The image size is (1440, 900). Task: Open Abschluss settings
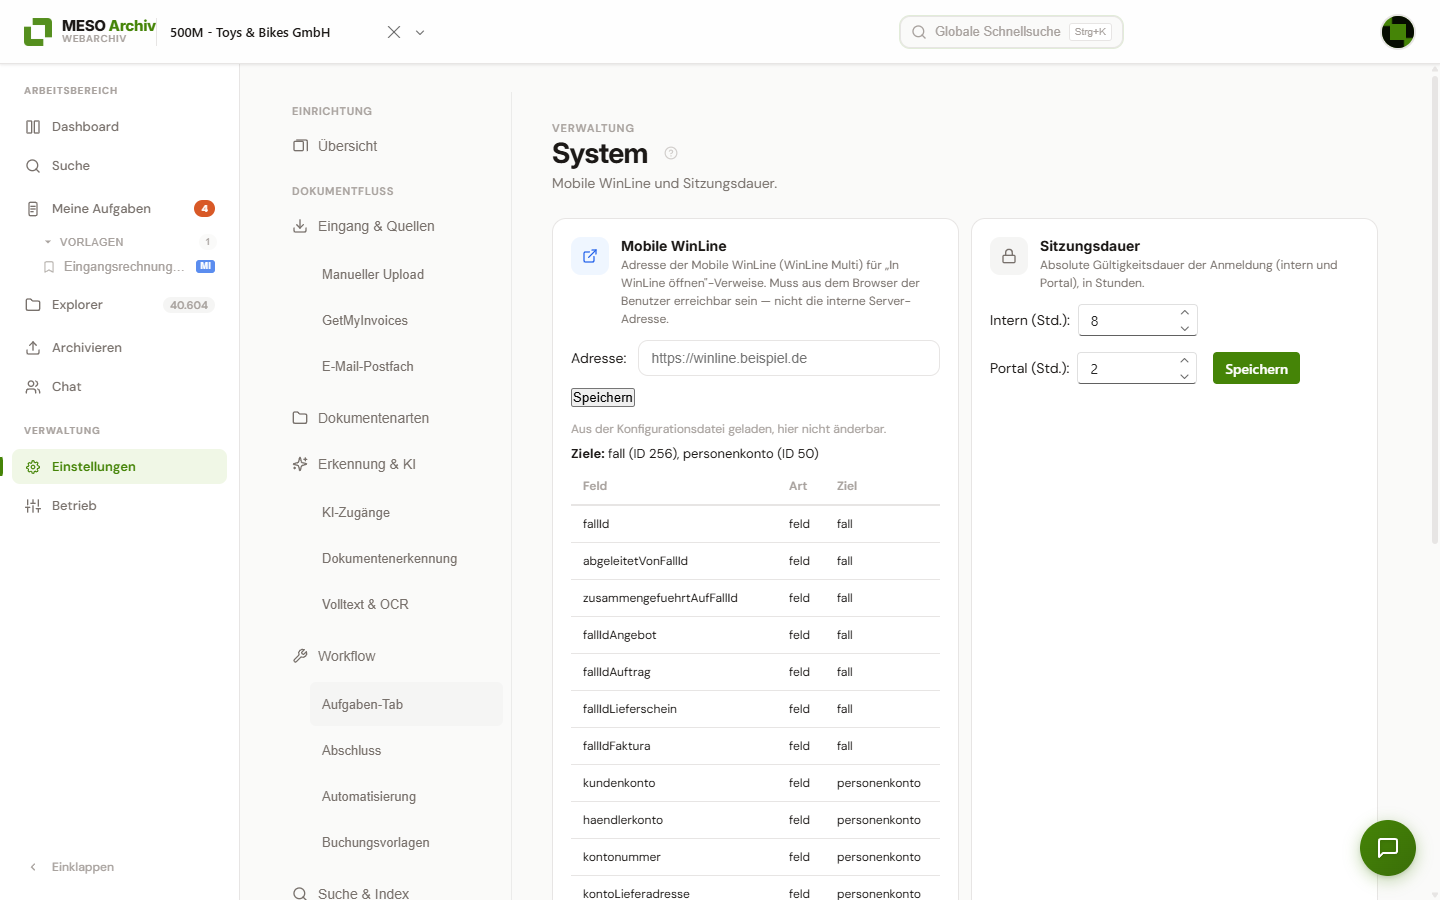pyautogui.click(x=406, y=750)
